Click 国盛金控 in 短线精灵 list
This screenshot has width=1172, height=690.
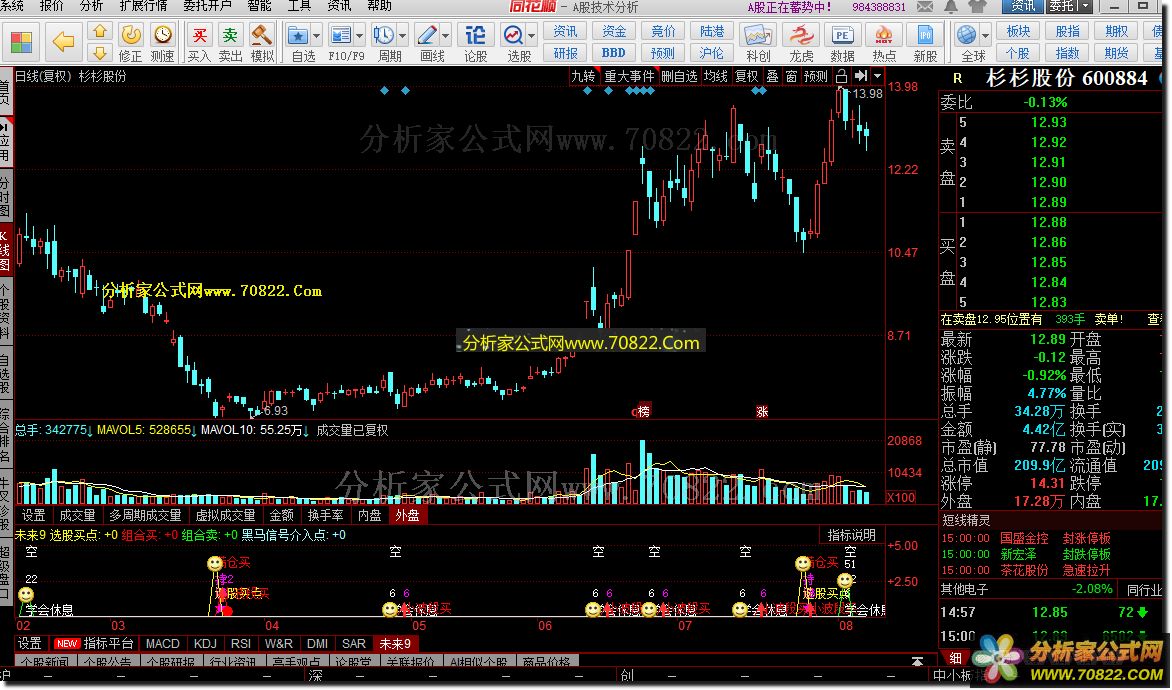tap(1024, 538)
